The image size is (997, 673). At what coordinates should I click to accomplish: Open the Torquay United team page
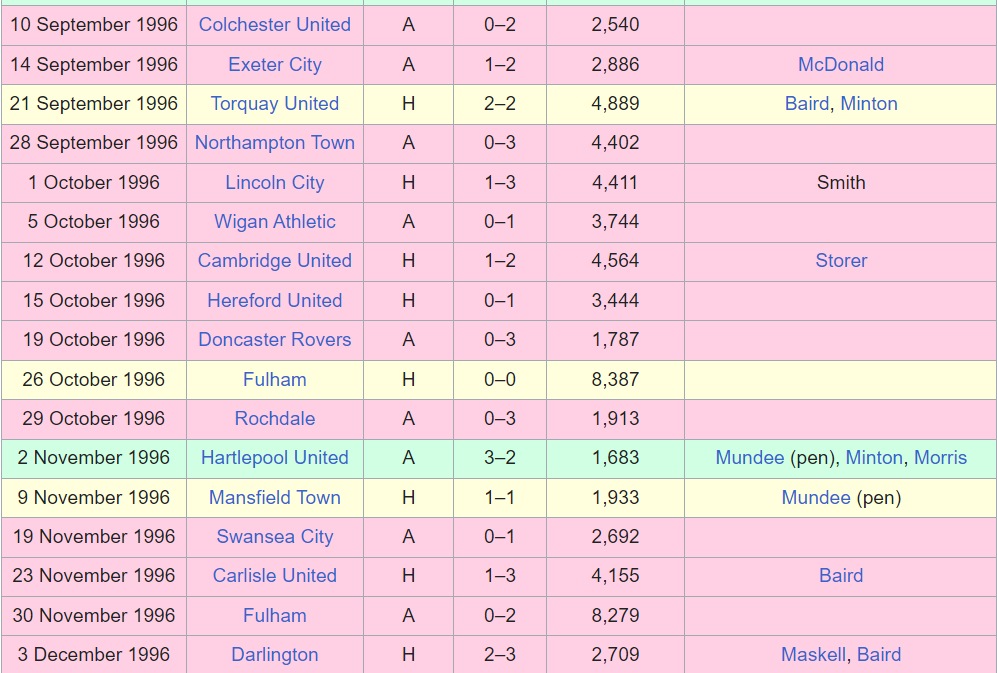275,104
